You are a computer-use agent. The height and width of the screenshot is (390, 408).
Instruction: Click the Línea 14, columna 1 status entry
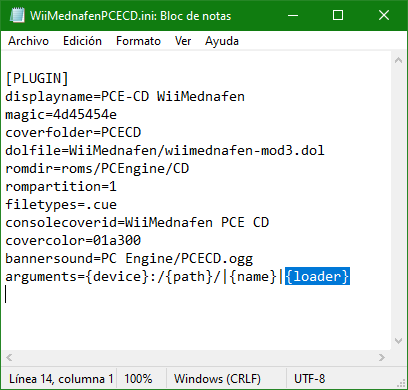(x=61, y=379)
